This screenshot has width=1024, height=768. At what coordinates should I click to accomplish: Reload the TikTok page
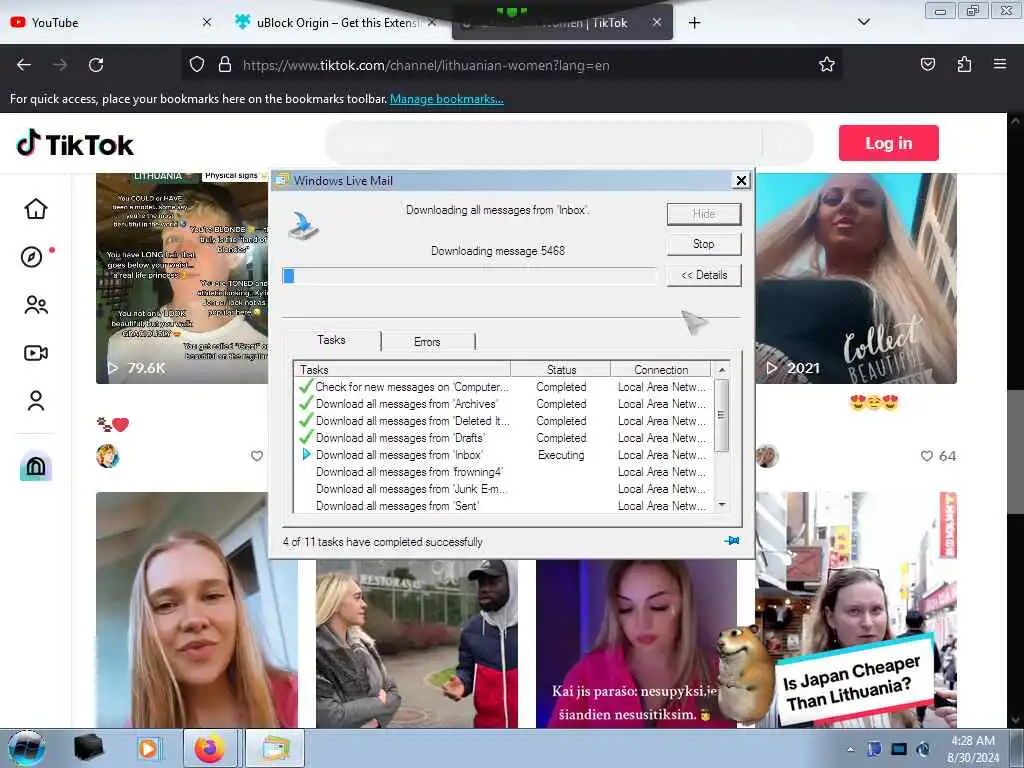pos(96,65)
